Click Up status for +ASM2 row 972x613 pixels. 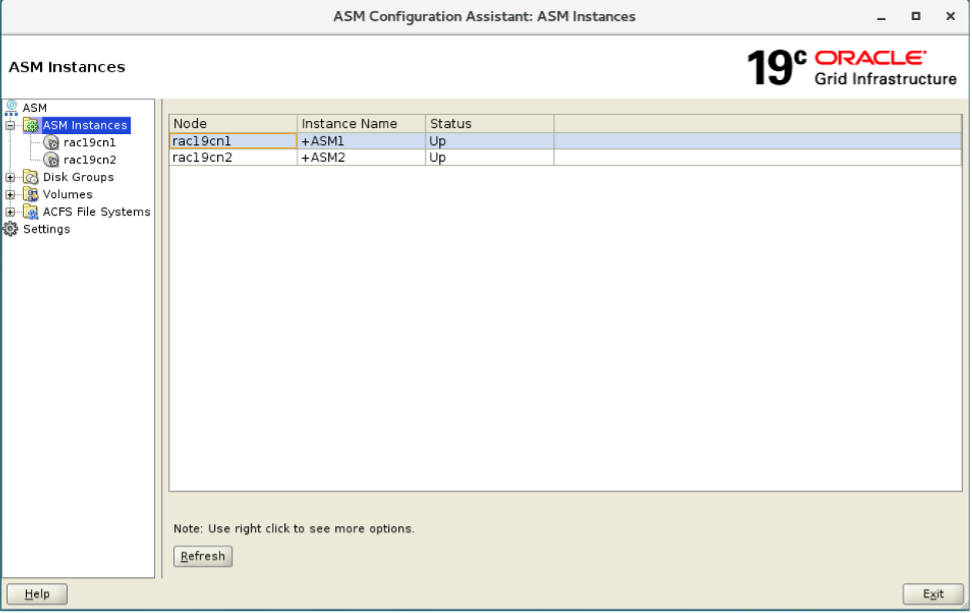coord(490,157)
